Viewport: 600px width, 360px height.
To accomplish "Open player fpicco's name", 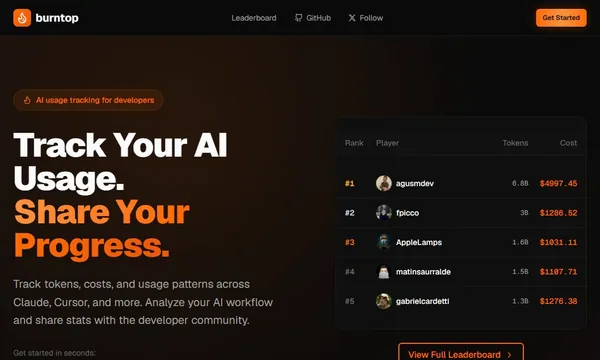I will pos(408,213).
